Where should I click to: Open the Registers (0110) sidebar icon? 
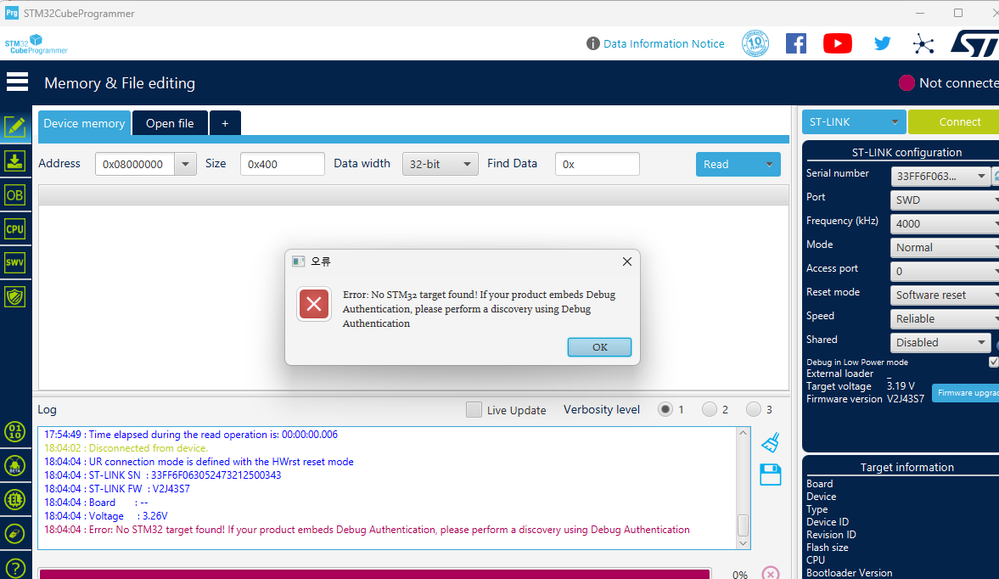(x=15, y=432)
